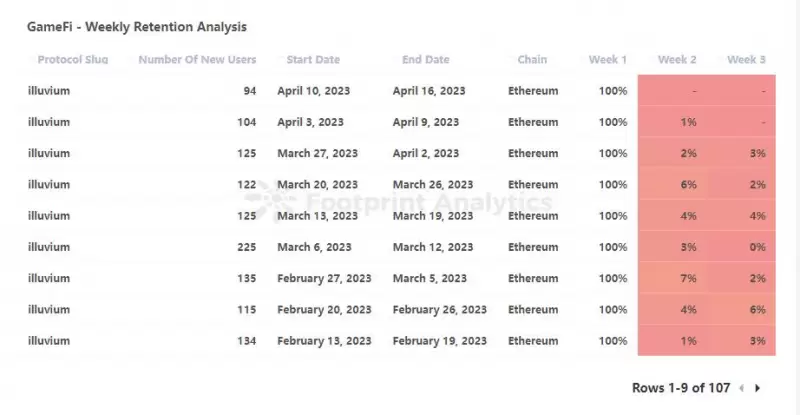
Task: Click the 7% Week 2 retention cell
Action: pos(672,278)
